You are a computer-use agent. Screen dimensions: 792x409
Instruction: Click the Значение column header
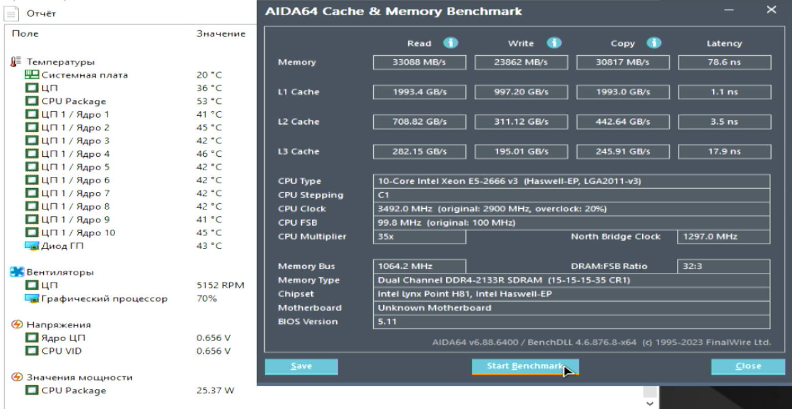[x=221, y=34]
